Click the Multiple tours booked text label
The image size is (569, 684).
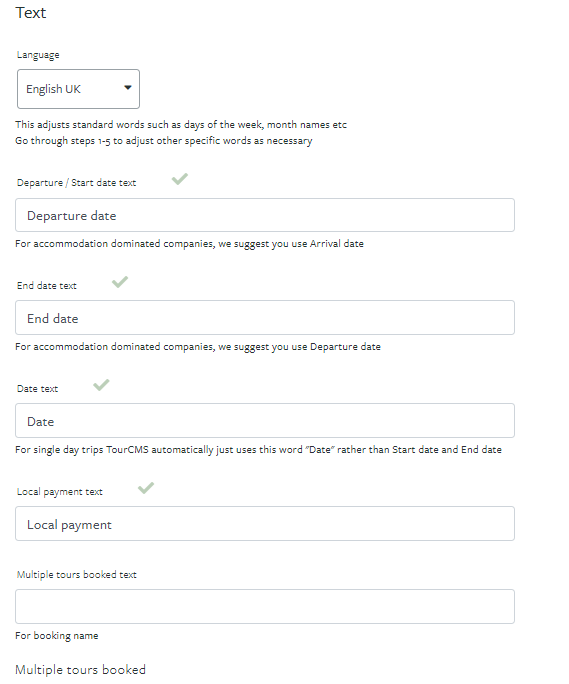[77, 575]
